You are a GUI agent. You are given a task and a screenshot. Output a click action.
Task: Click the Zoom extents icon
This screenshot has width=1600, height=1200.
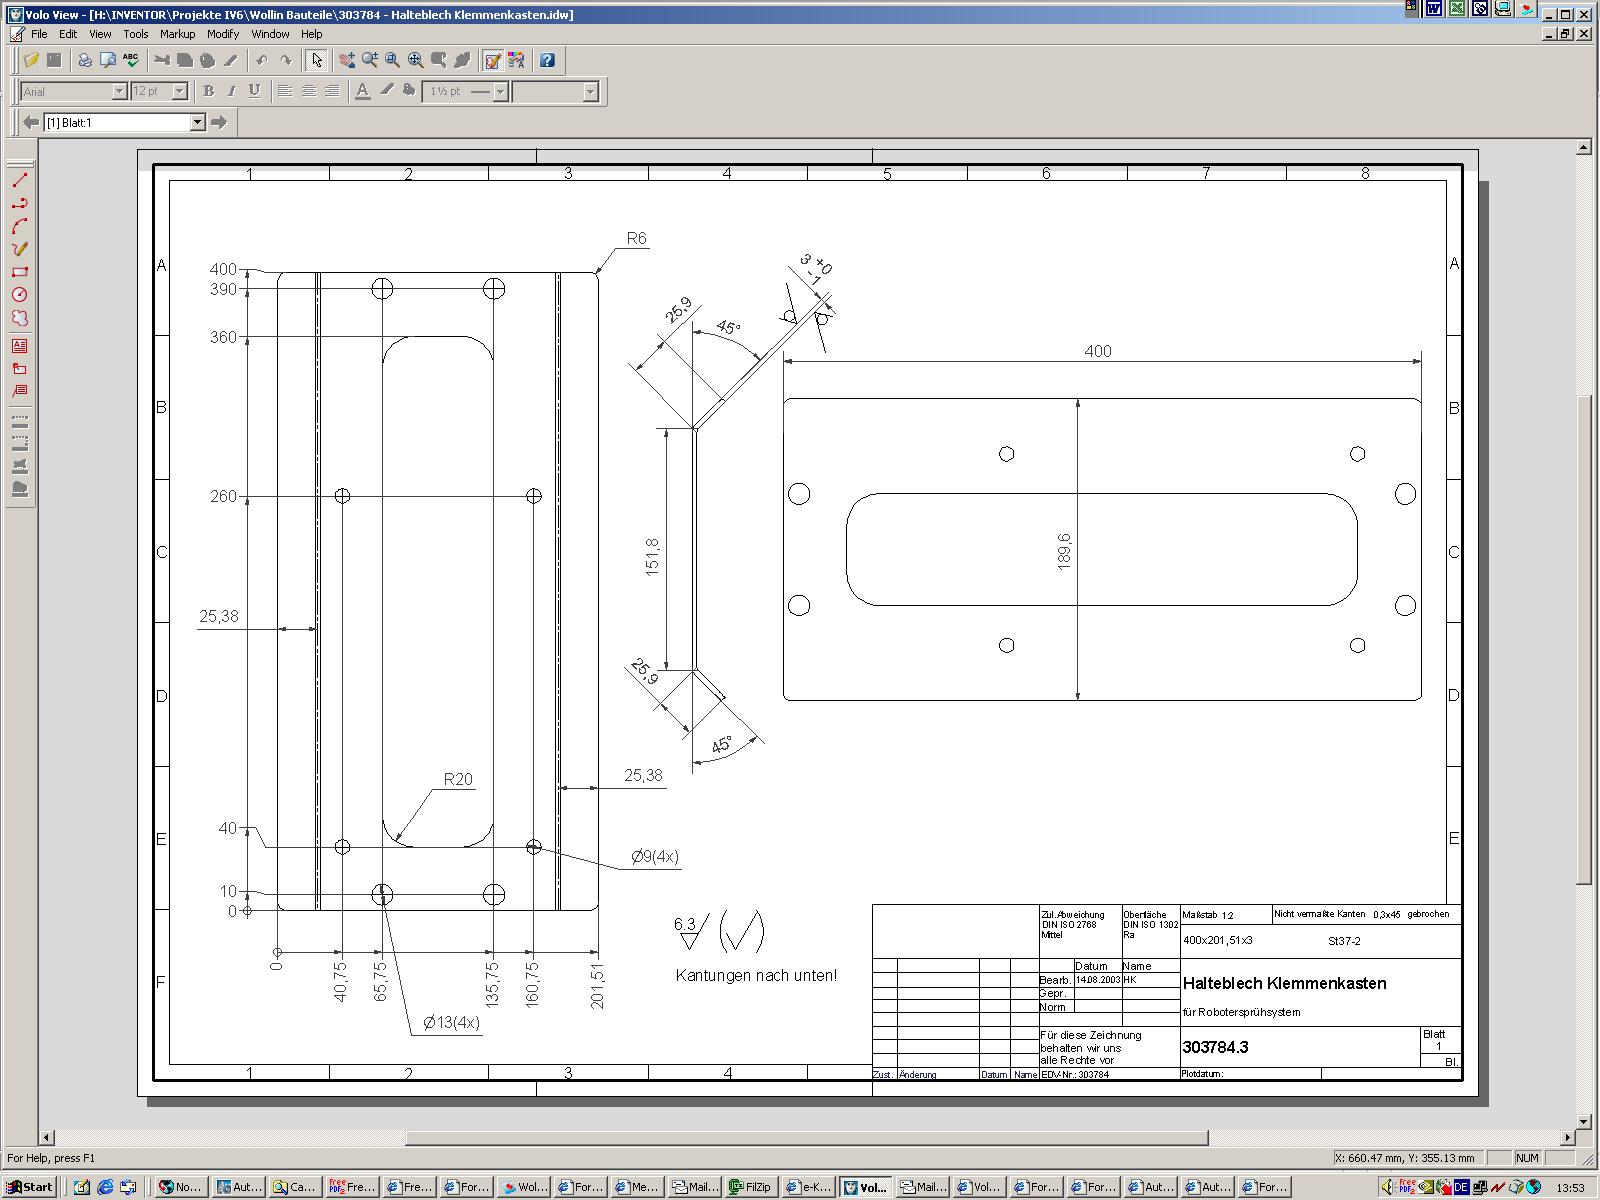[416, 61]
